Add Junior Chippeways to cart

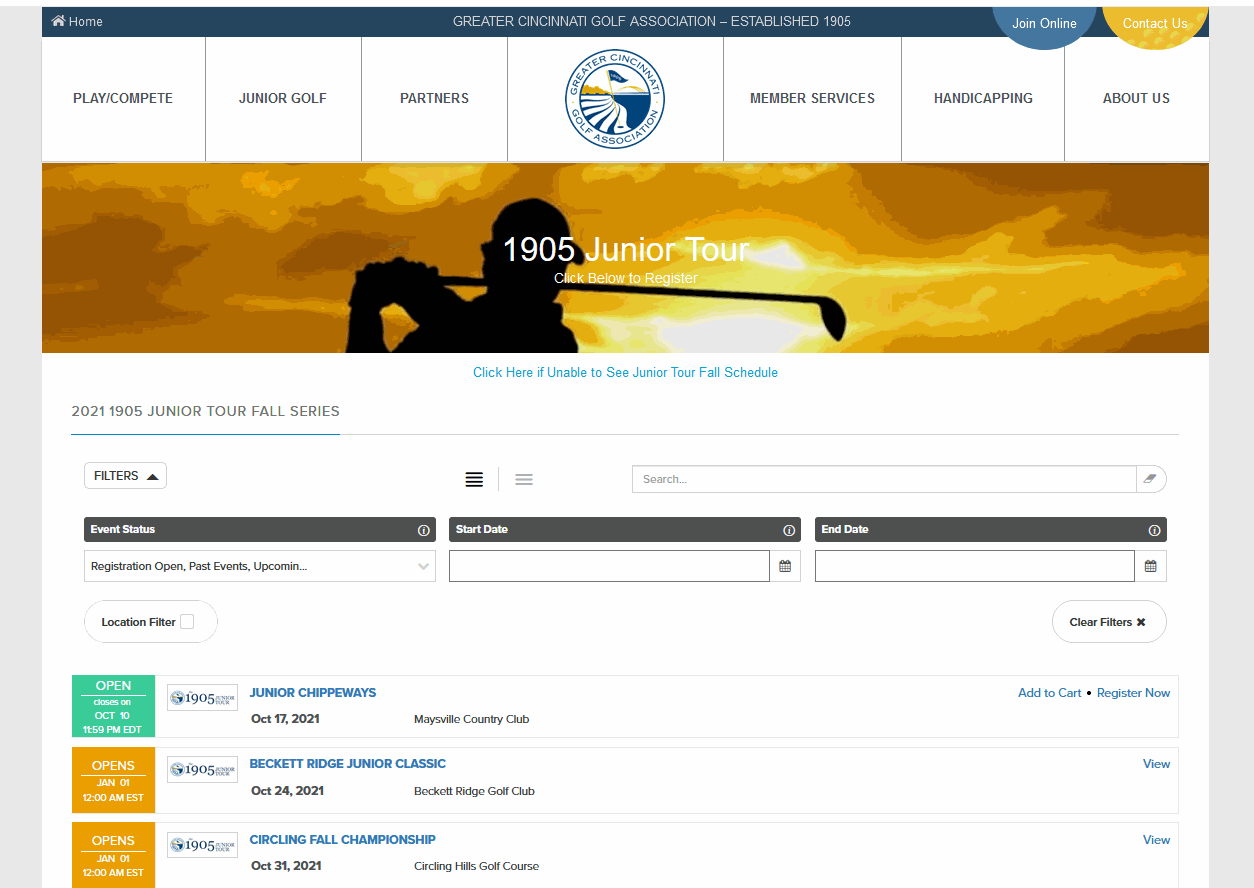point(1049,692)
